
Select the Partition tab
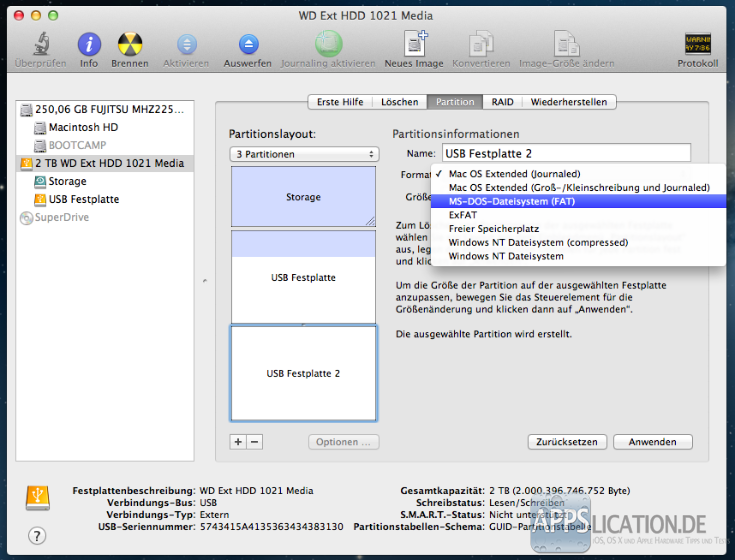click(455, 102)
